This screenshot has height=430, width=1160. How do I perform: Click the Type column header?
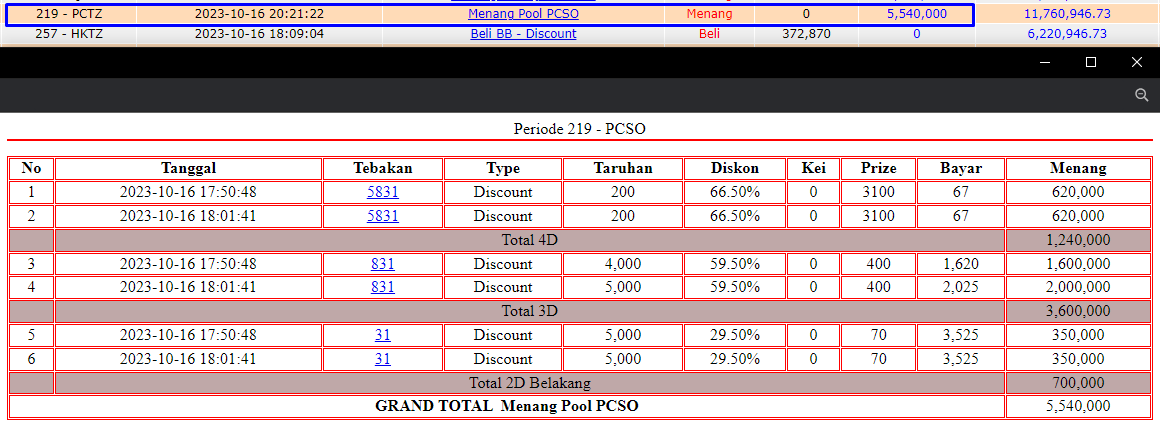coord(503,169)
